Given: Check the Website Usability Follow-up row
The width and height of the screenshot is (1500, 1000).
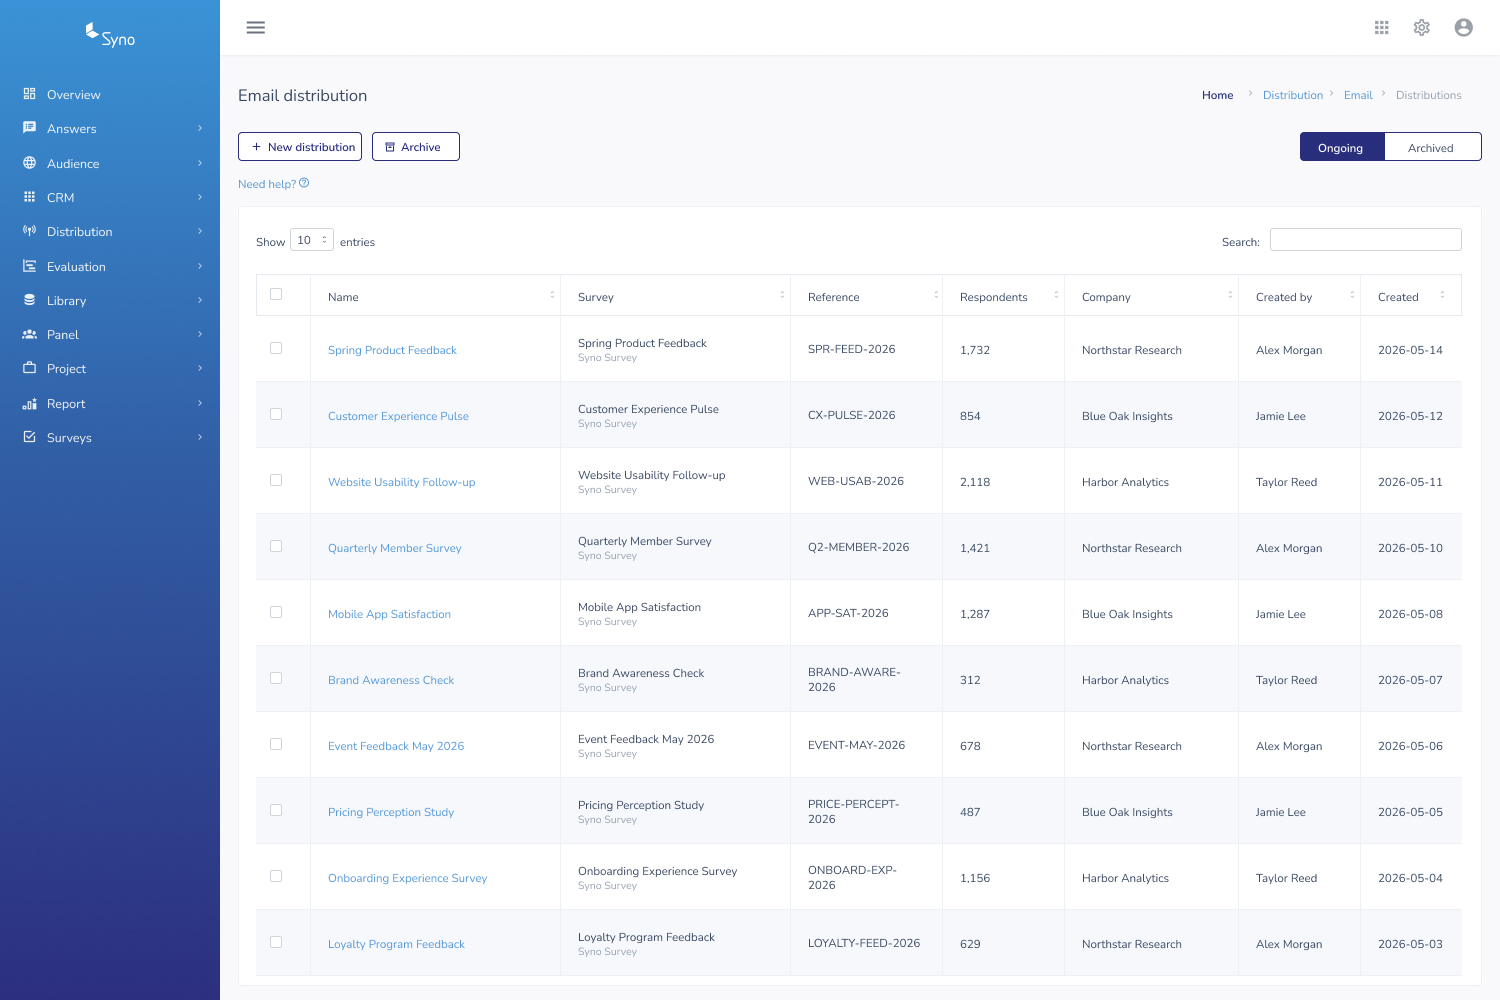Looking at the screenshot, I should 276,480.
